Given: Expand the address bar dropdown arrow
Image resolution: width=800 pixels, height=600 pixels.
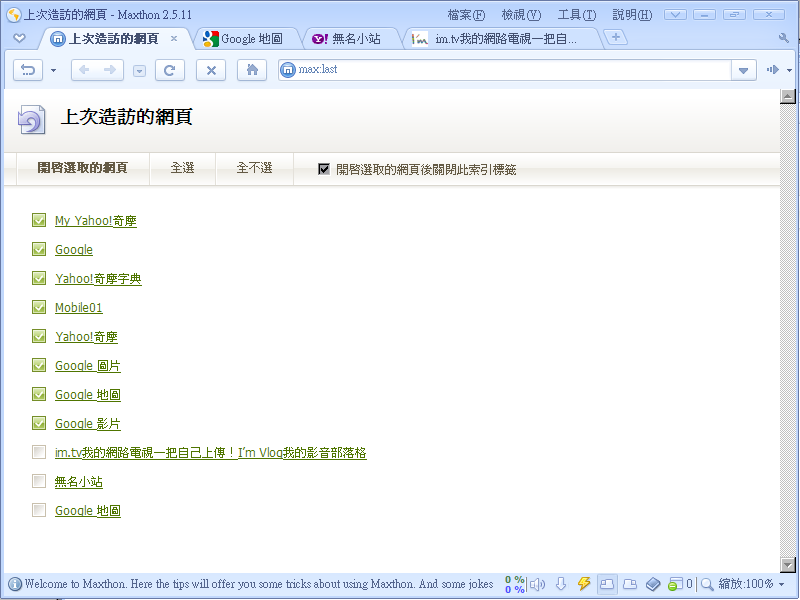Looking at the screenshot, I should point(743,70).
